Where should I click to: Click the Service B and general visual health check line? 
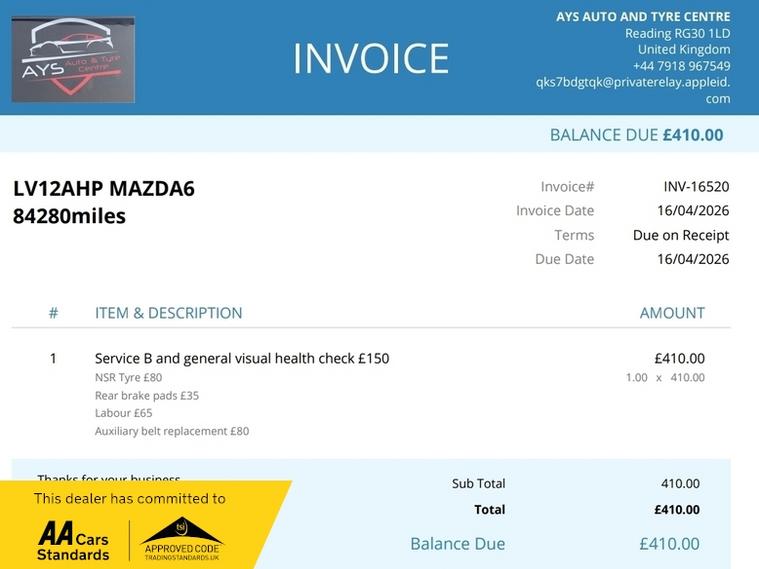pyautogui.click(x=242, y=358)
